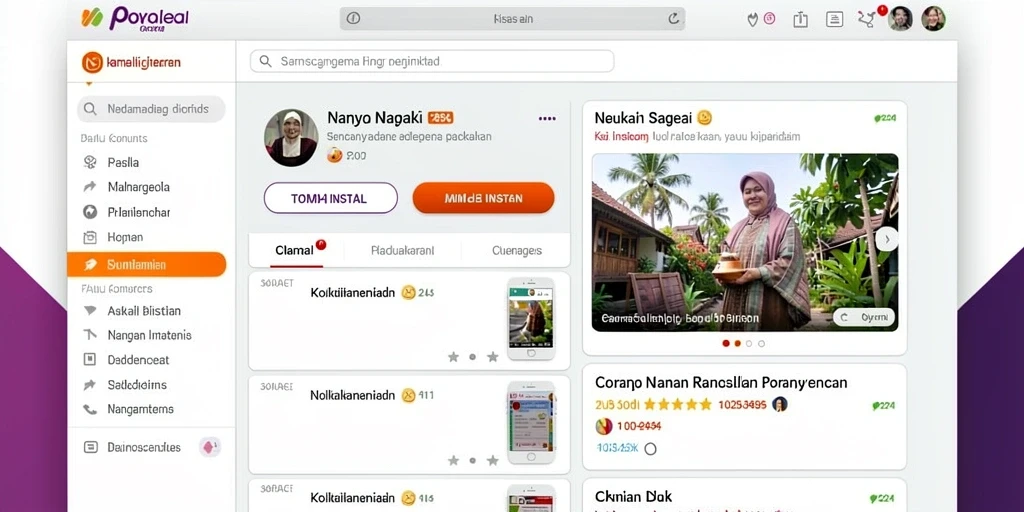Screen dimensions: 1024x512
Task: Click the coin icon under Nanyo Nagaki
Action: pos(334,155)
